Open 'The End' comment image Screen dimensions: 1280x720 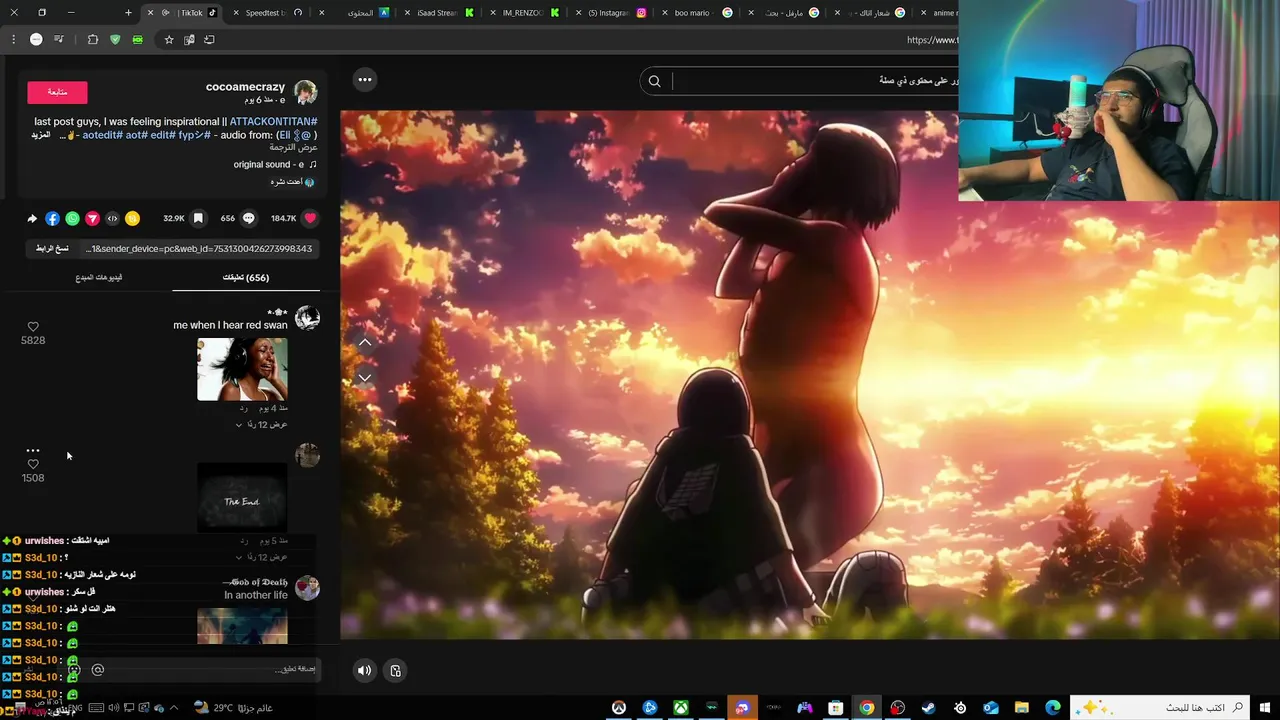click(242, 497)
